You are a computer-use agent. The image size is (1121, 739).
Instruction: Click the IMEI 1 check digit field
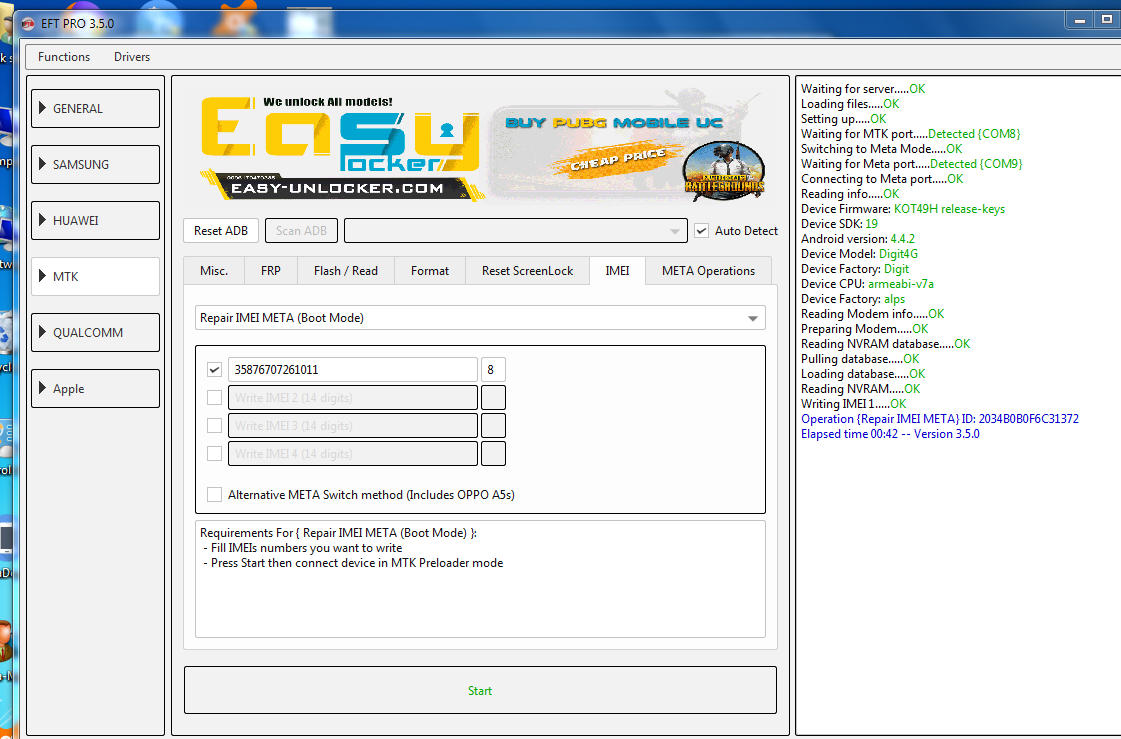pyautogui.click(x=493, y=370)
